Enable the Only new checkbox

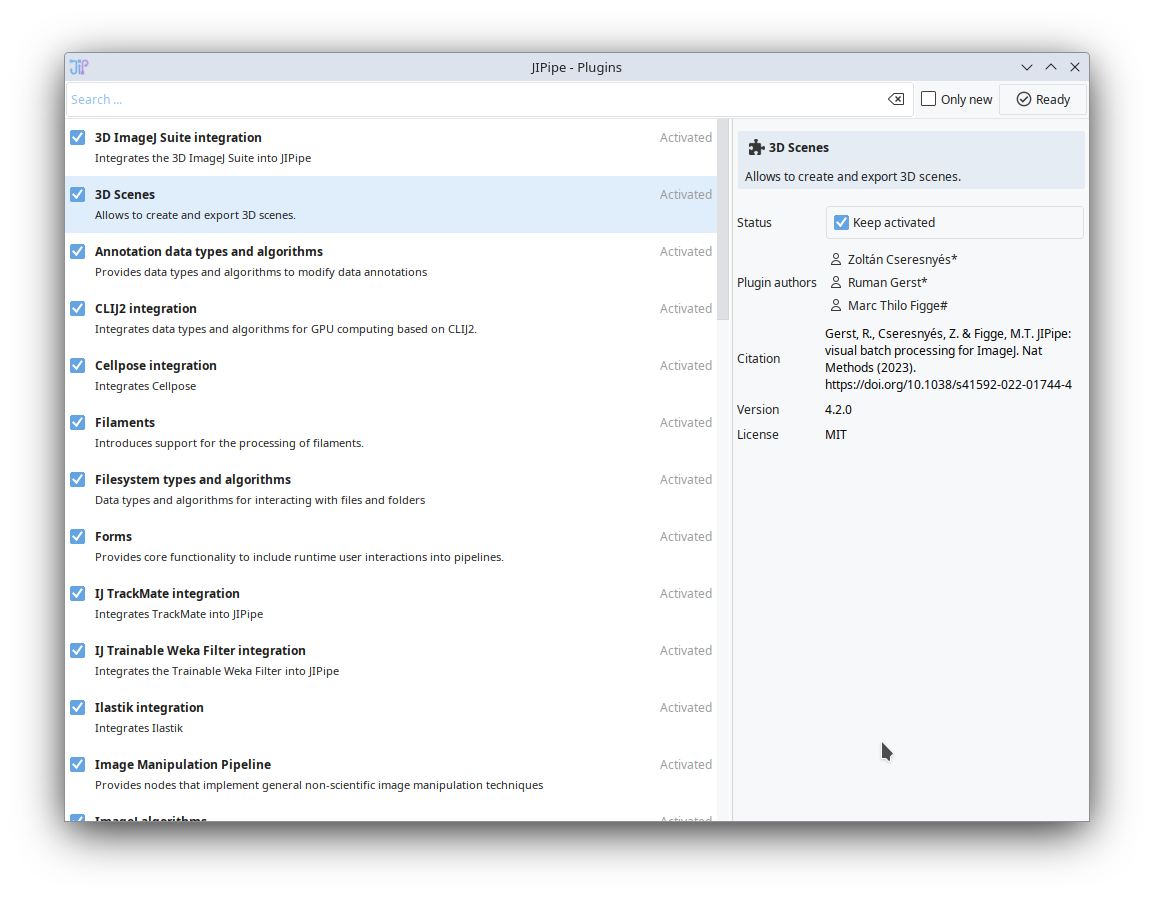[929, 99]
